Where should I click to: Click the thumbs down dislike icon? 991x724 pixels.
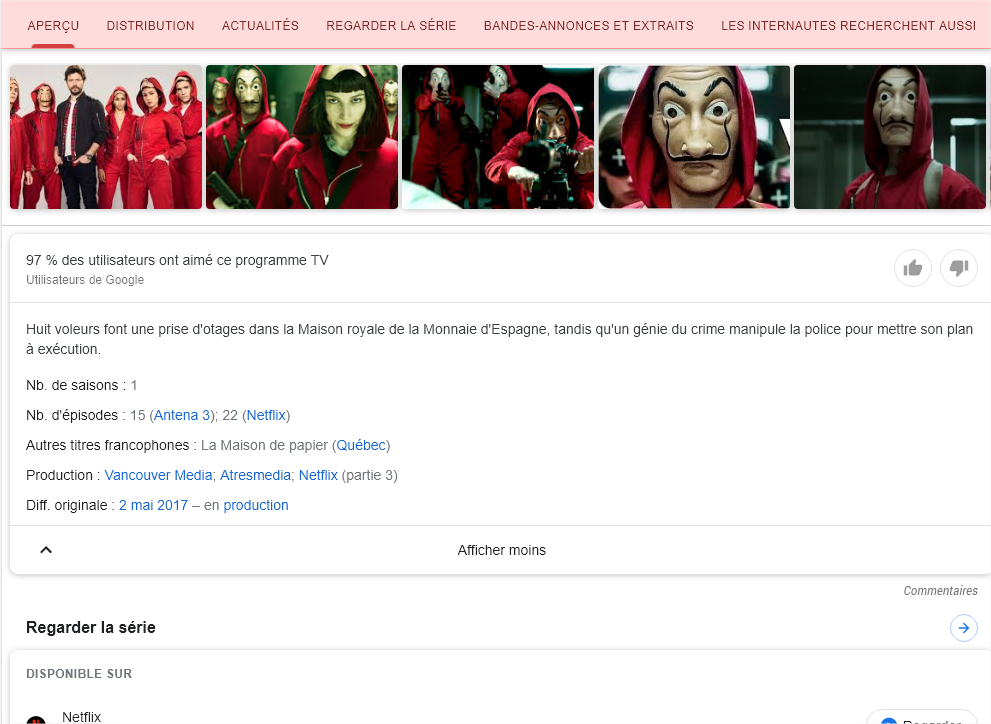pyautogui.click(x=959, y=268)
